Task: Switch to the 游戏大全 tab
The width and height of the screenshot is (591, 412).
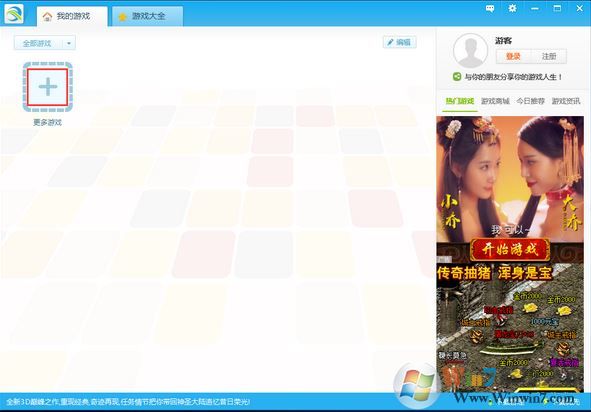Action: [x=147, y=16]
